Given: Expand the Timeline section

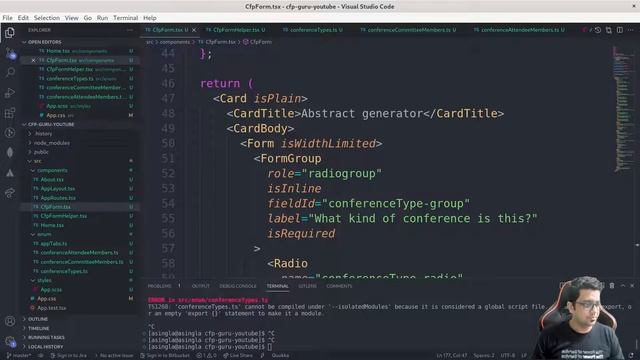Looking at the screenshot, I should pos(80,329).
